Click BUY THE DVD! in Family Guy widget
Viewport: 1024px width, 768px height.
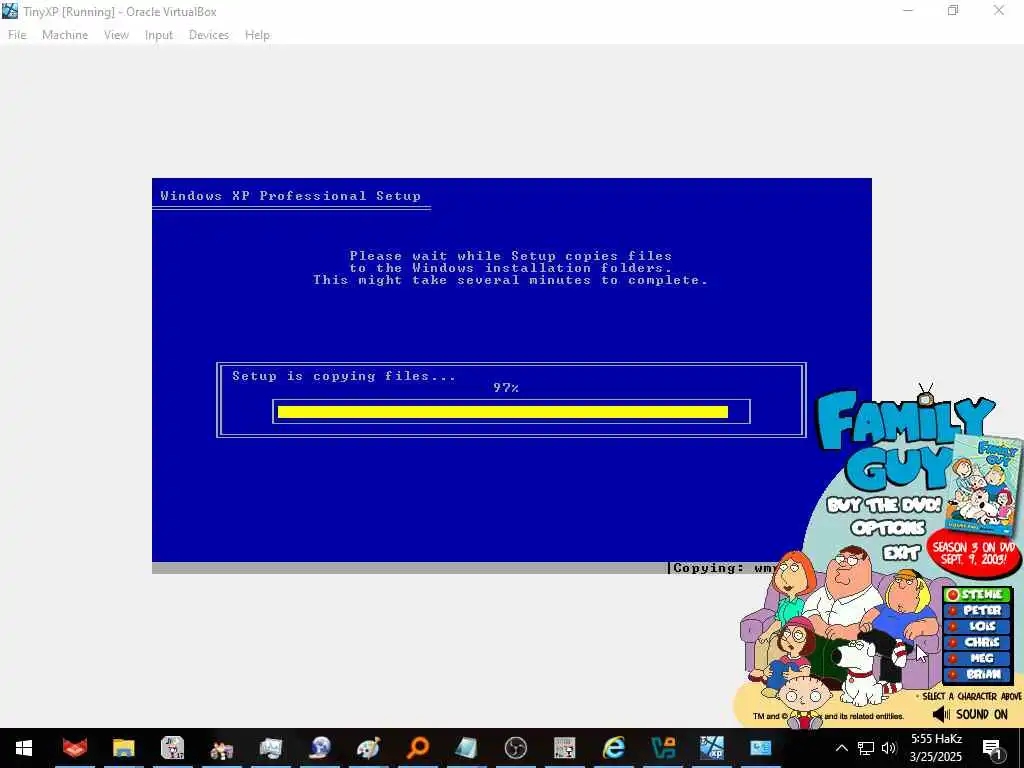click(884, 505)
